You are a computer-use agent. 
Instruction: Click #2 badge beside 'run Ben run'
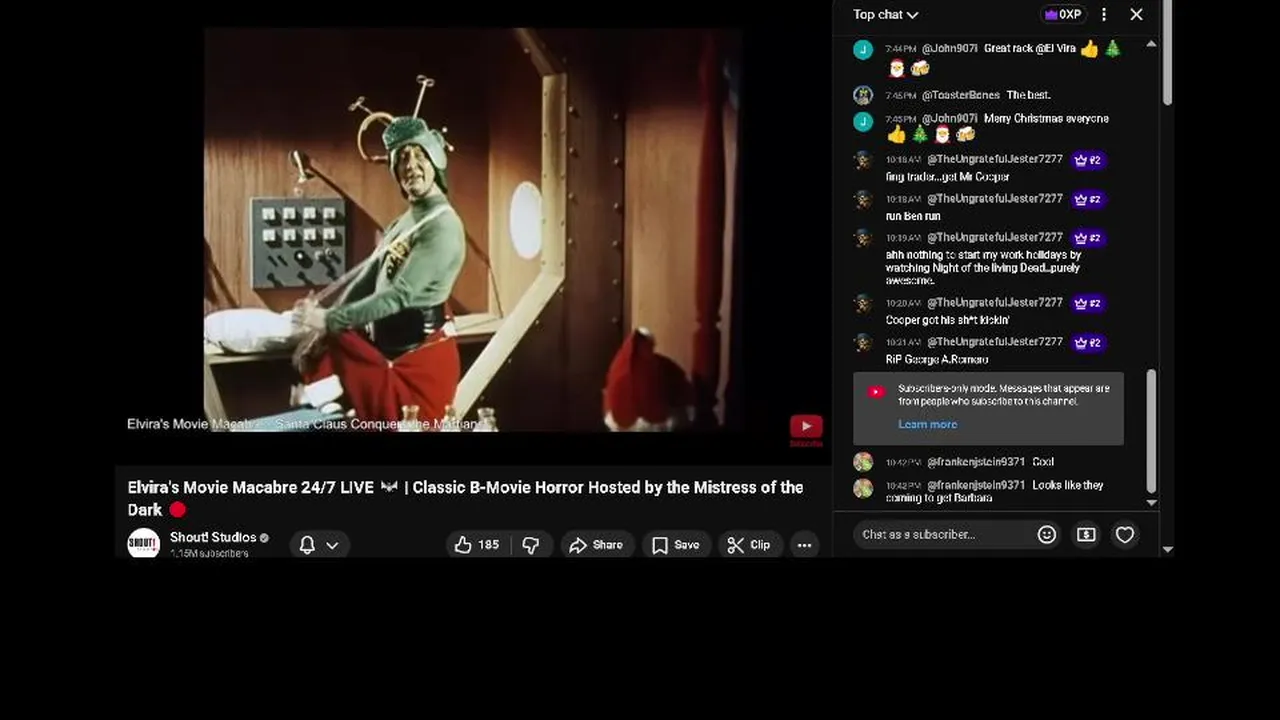click(1088, 199)
